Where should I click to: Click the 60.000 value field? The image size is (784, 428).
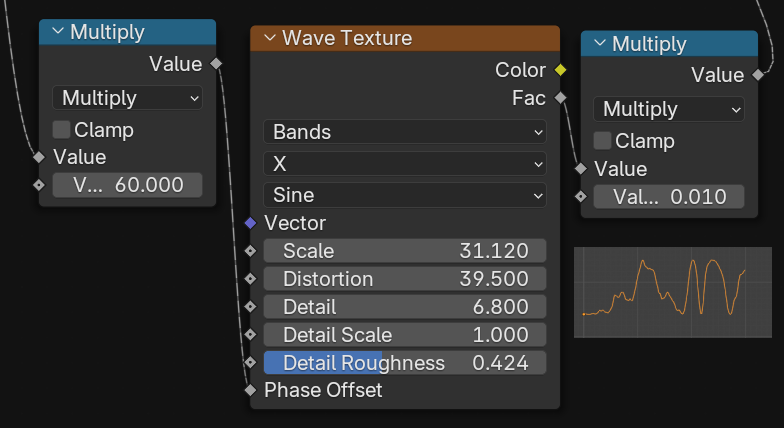coord(127,185)
